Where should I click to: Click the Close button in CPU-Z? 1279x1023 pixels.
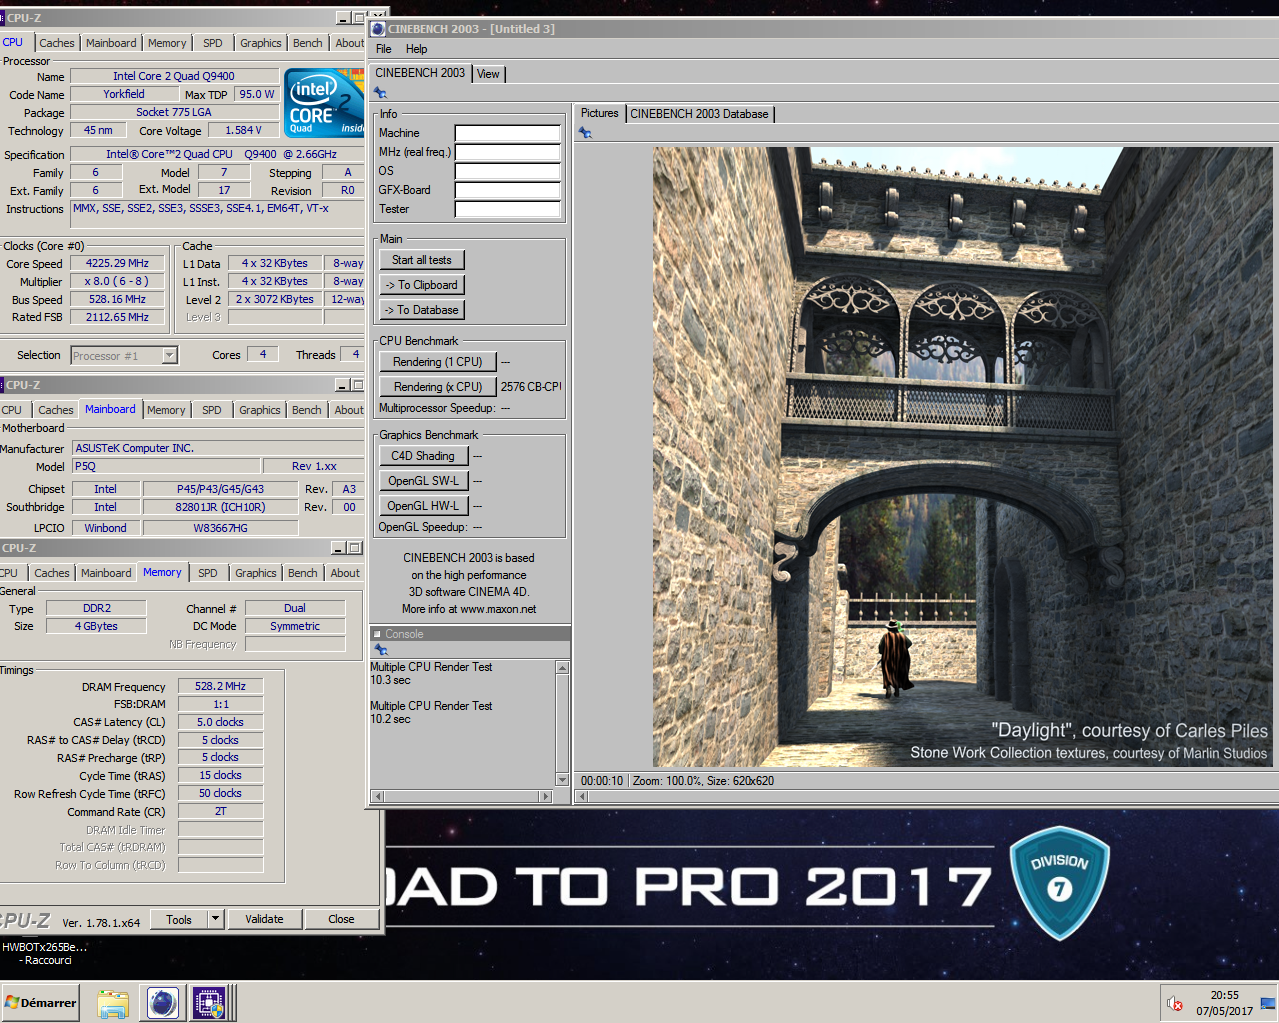[341, 919]
